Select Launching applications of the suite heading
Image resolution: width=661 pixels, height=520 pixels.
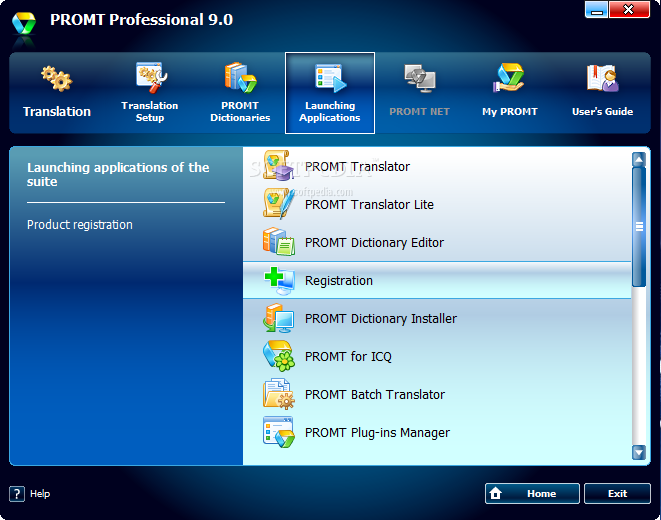(118, 174)
